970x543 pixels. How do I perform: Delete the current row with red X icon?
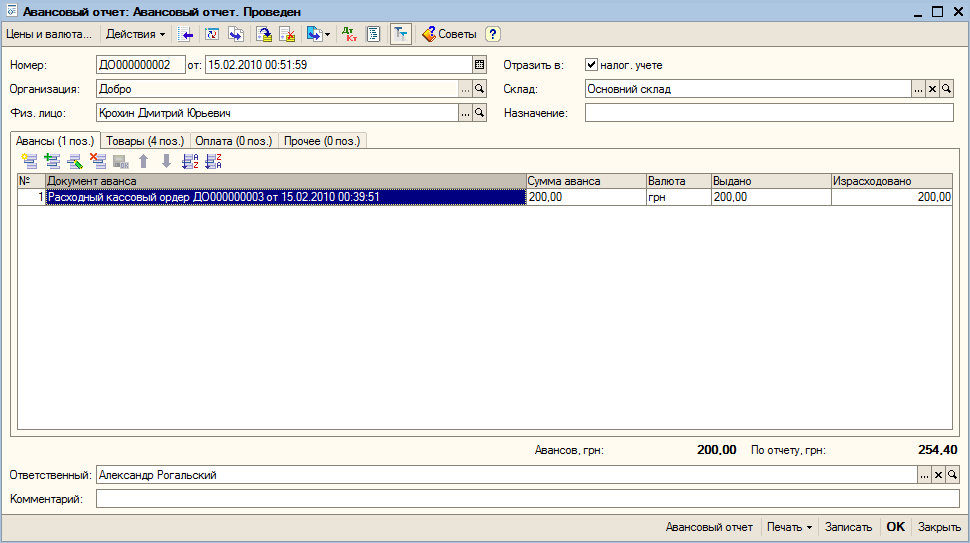(98, 161)
